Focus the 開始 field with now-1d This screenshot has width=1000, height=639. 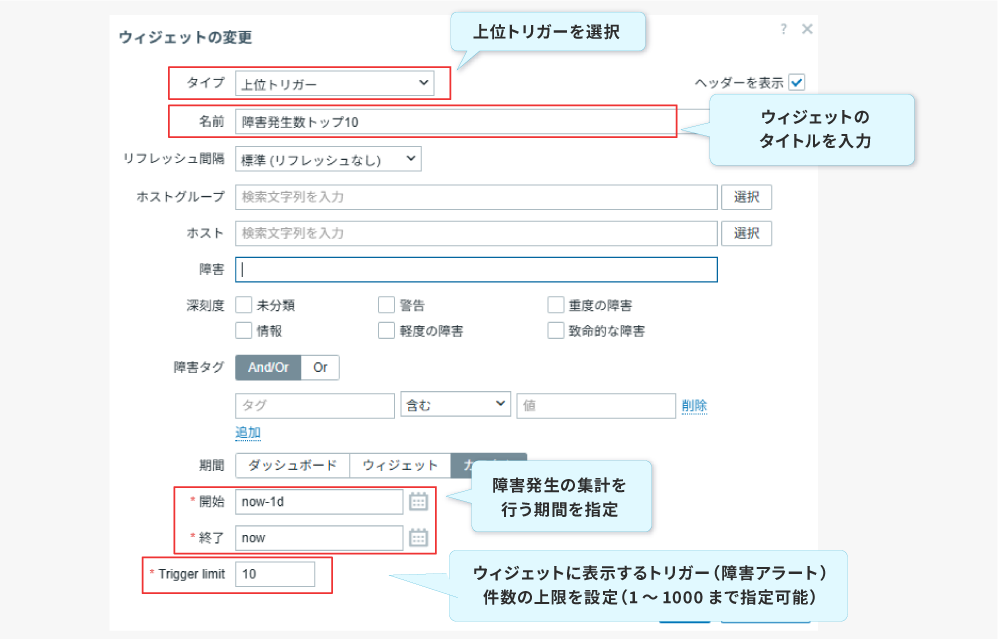click(x=319, y=502)
